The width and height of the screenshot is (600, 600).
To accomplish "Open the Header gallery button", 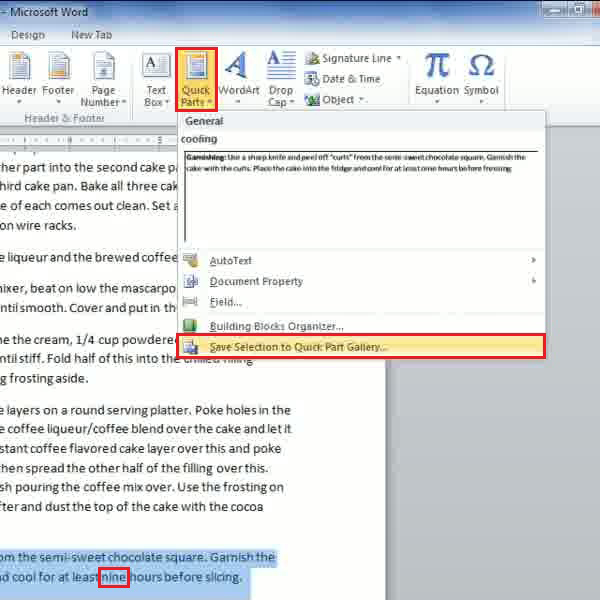I will pyautogui.click(x=19, y=78).
